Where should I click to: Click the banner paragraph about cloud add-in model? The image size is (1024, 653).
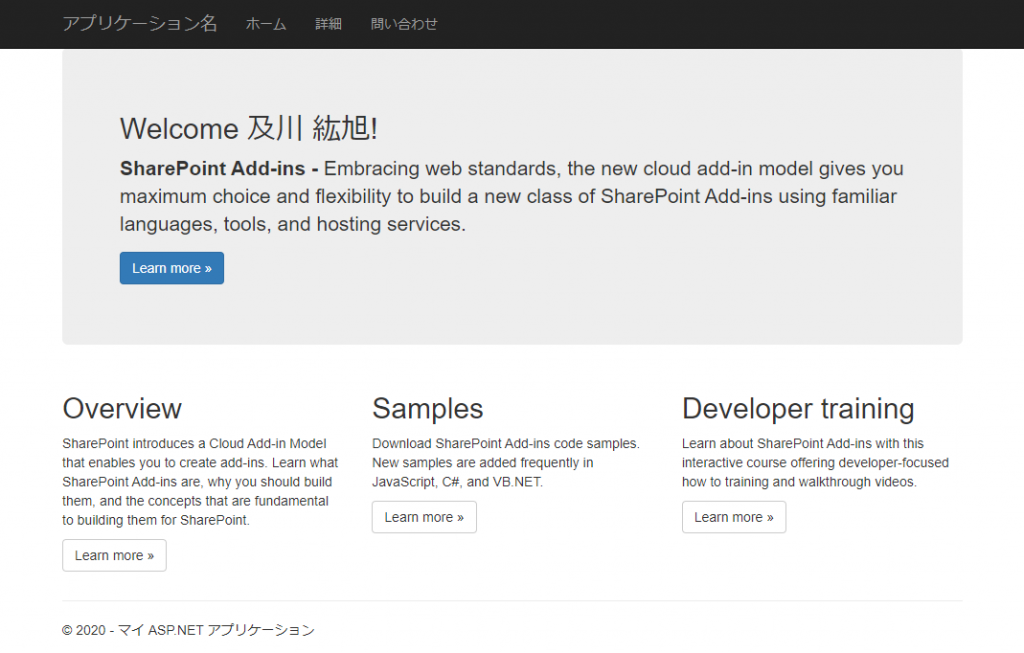click(x=510, y=197)
